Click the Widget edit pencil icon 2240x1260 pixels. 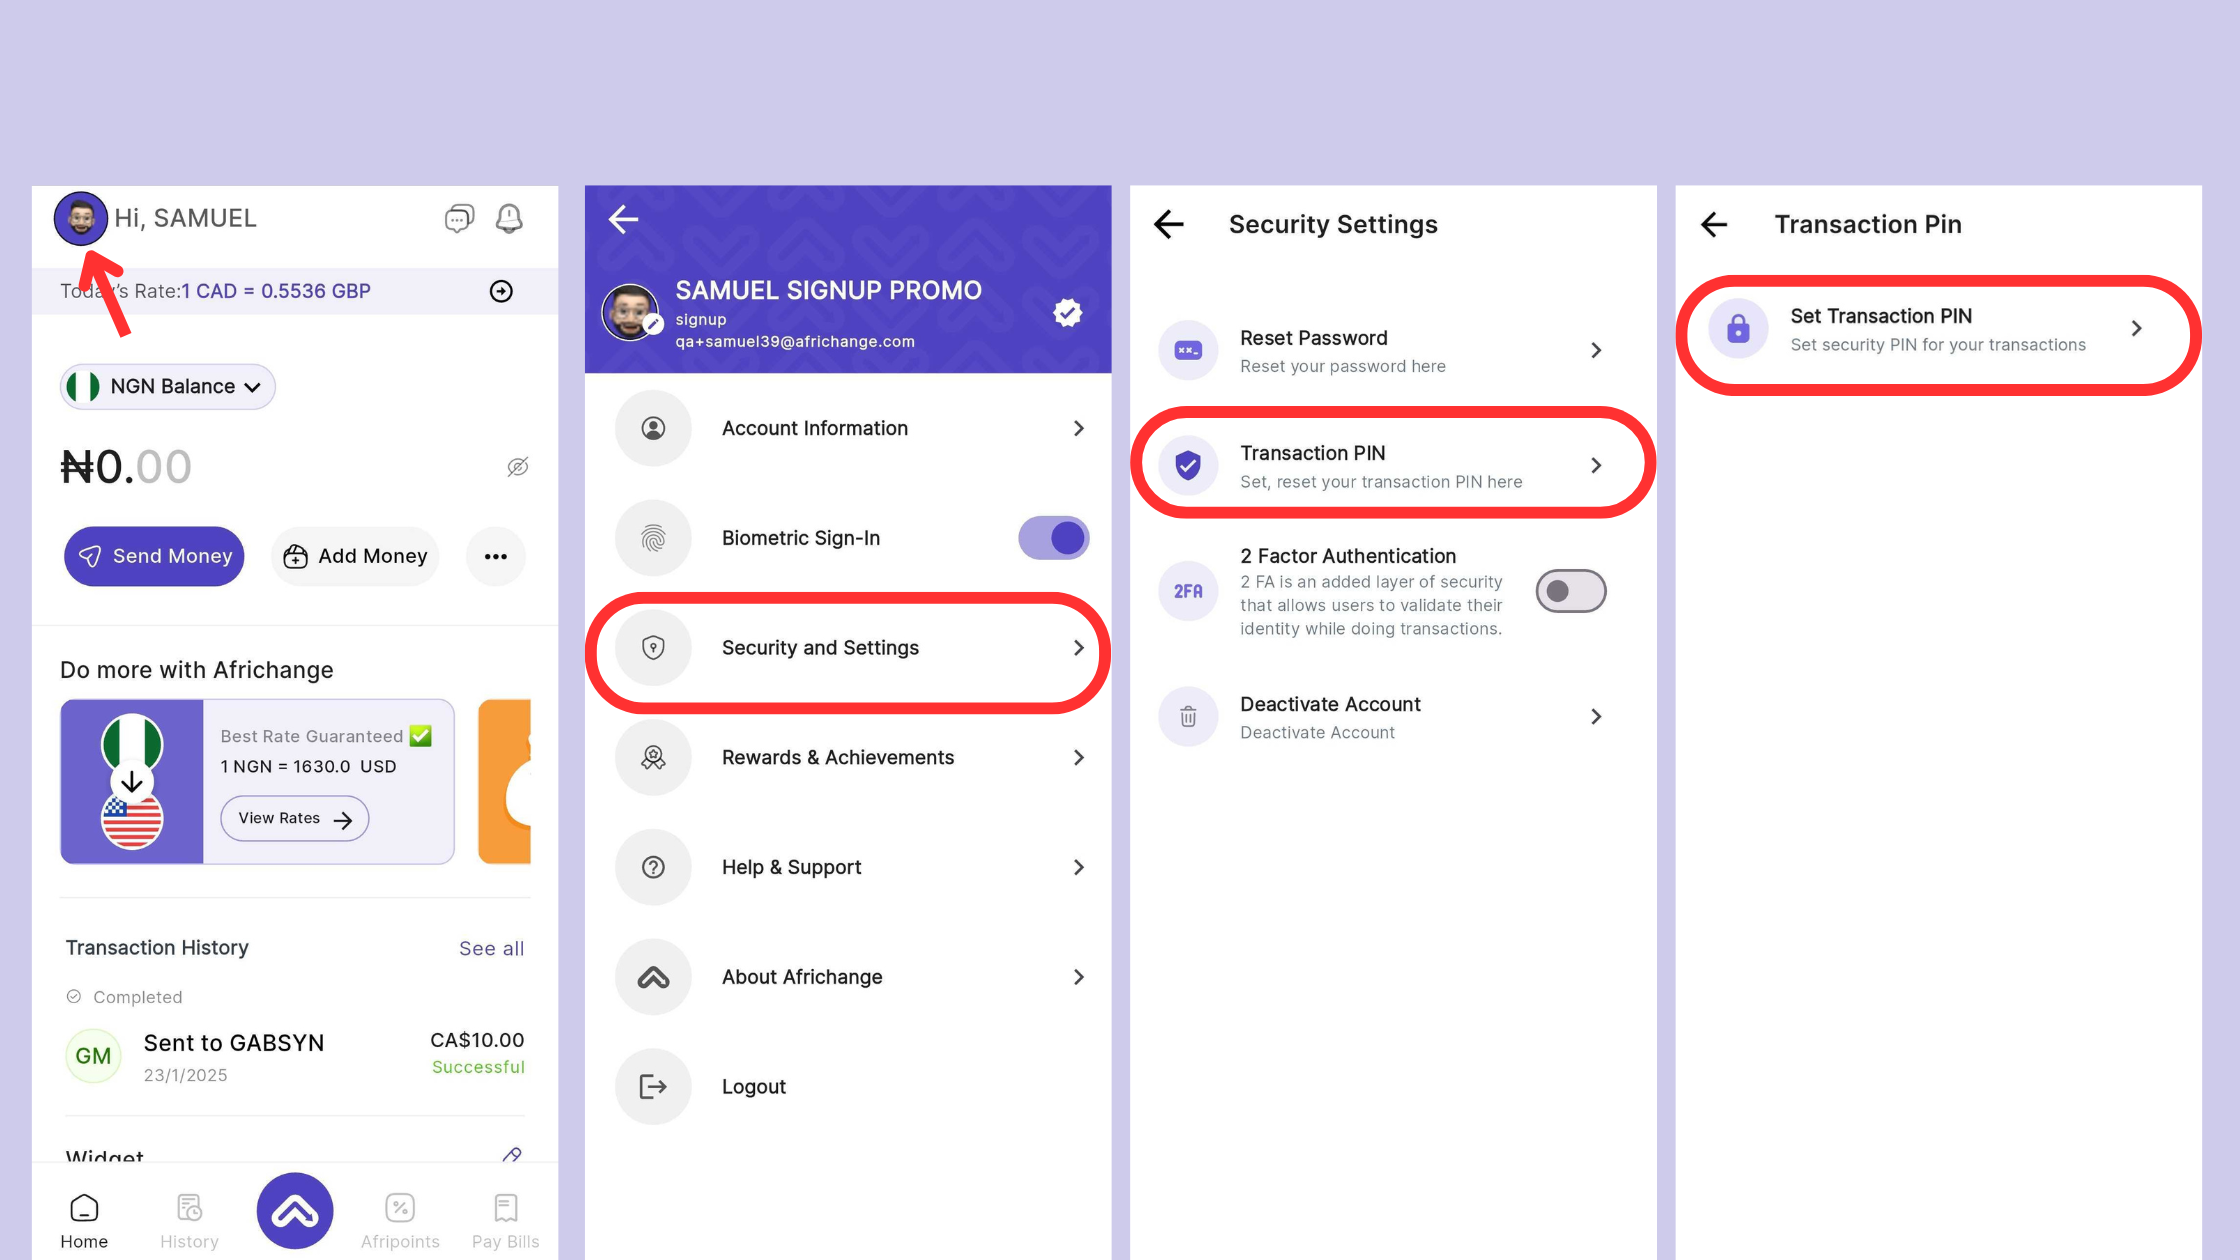pos(512,1155)
